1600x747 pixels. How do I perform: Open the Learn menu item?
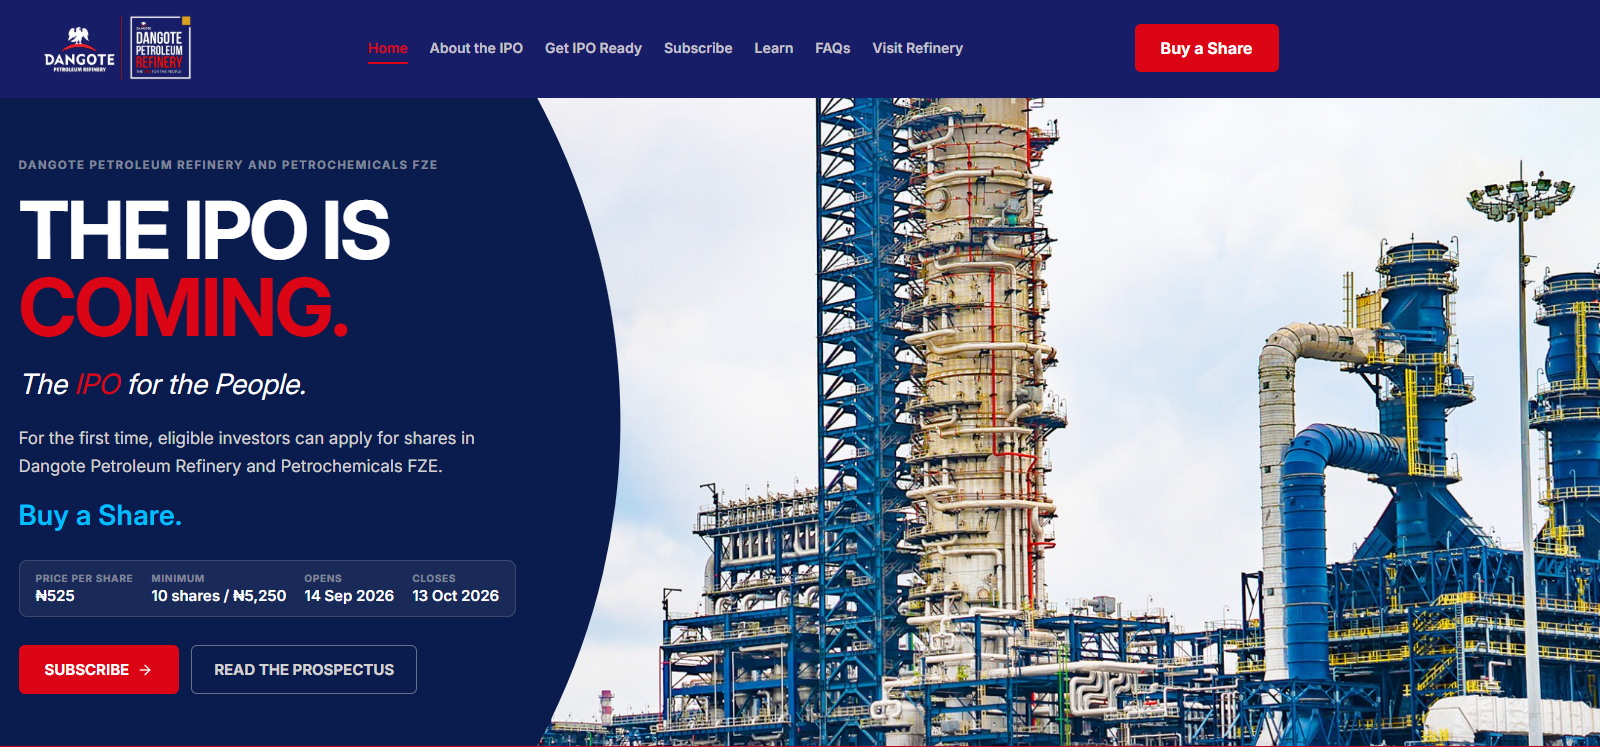pos(774,48)
